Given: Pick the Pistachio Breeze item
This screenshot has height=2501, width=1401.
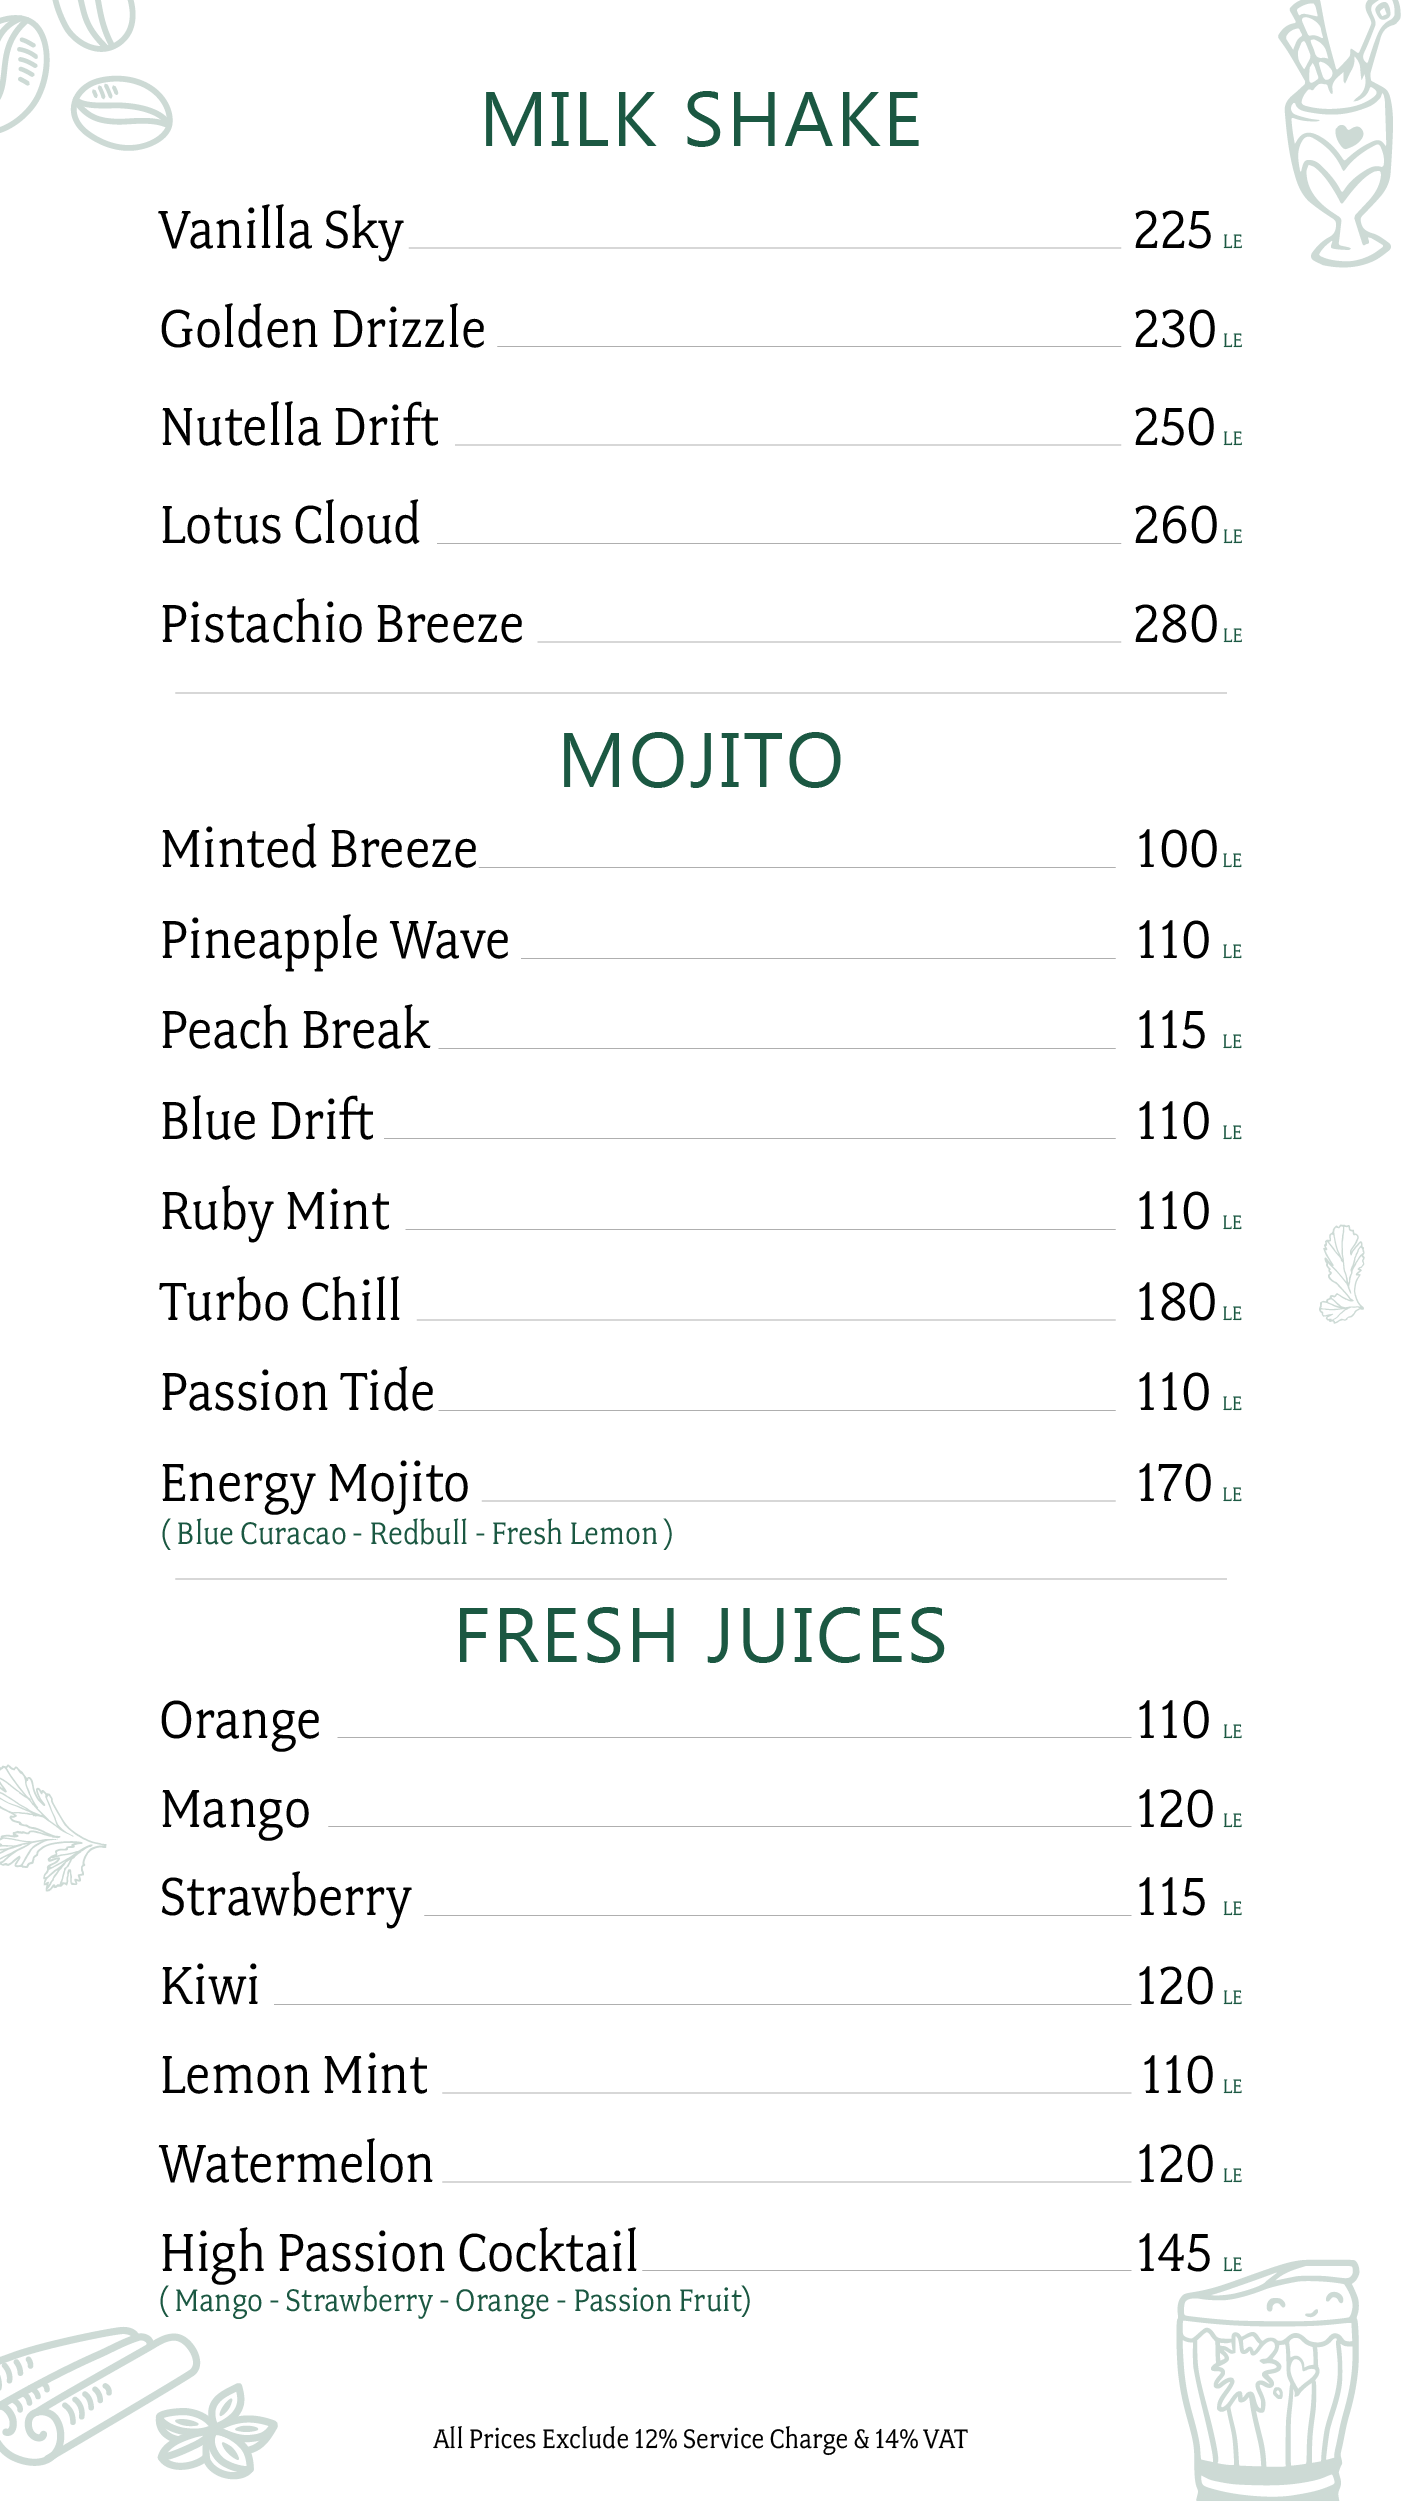Looking at the screenshot, I should point(342,624).
